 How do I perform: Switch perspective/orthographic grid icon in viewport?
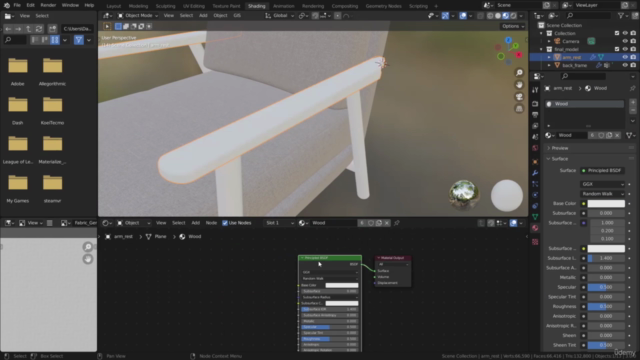coord(519,109)
